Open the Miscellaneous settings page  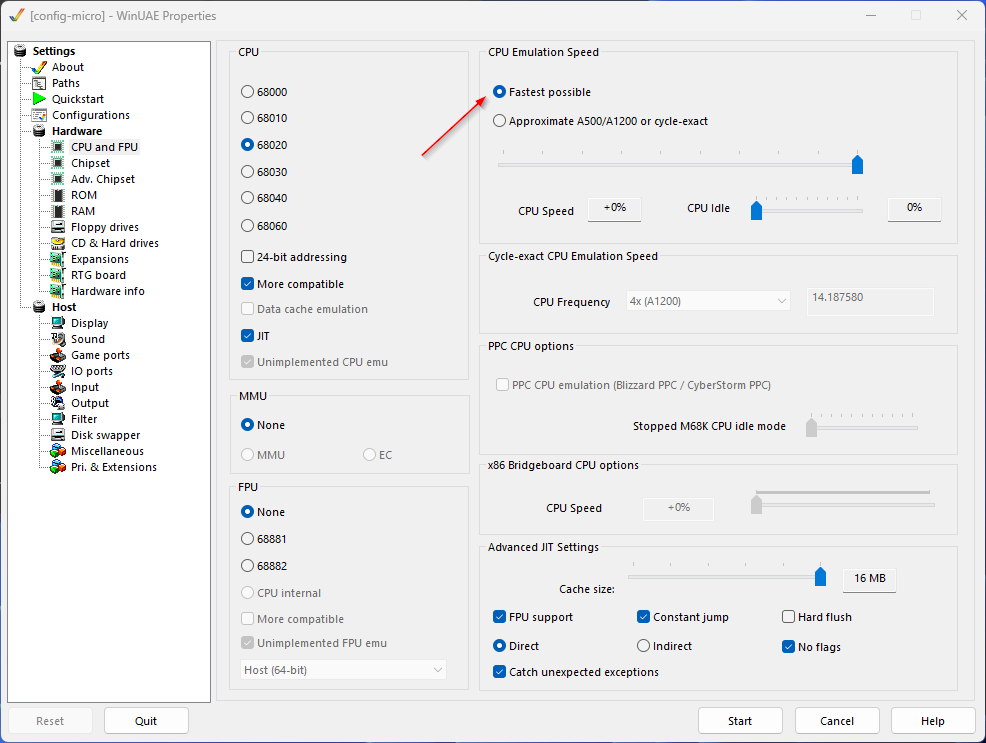(108, 451)
